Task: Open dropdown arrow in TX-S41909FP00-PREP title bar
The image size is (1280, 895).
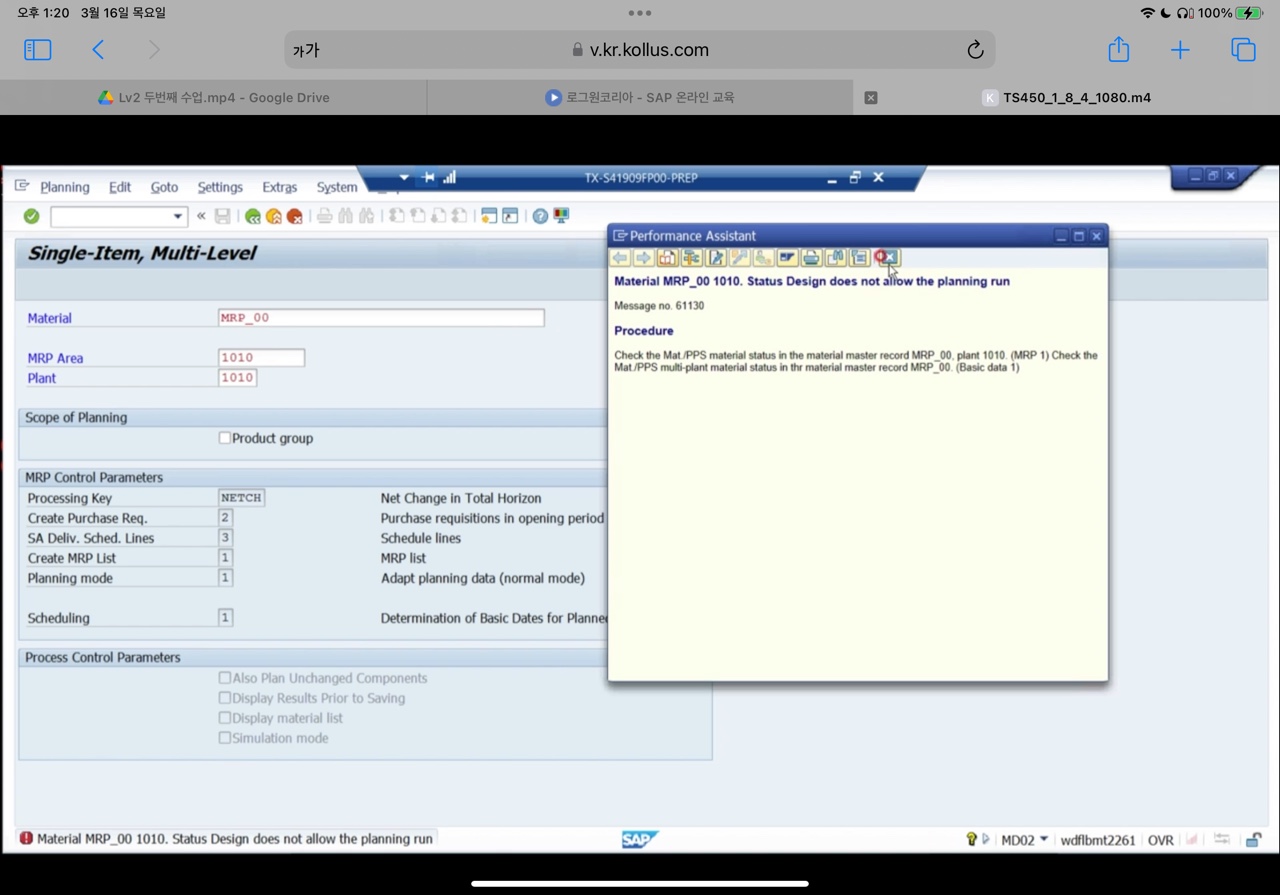Action: coord(404,177)
